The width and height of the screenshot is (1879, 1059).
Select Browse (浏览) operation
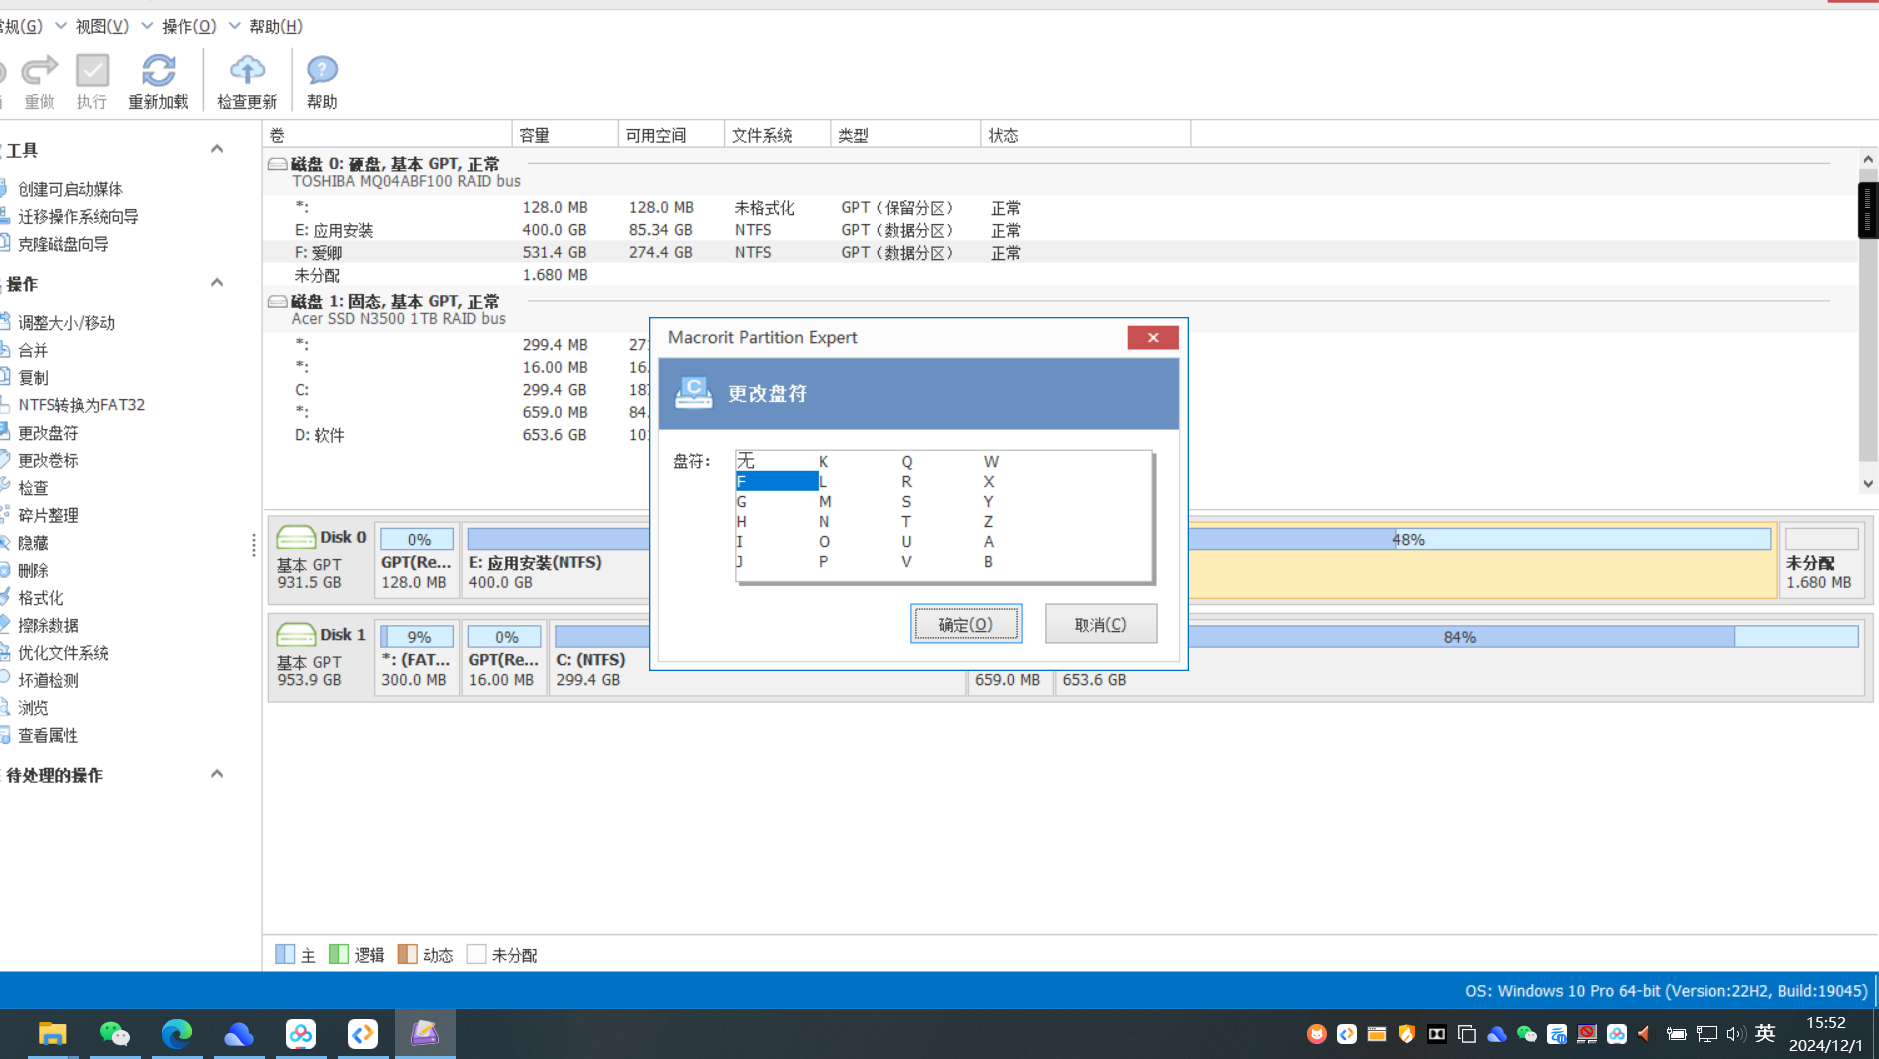33,708
